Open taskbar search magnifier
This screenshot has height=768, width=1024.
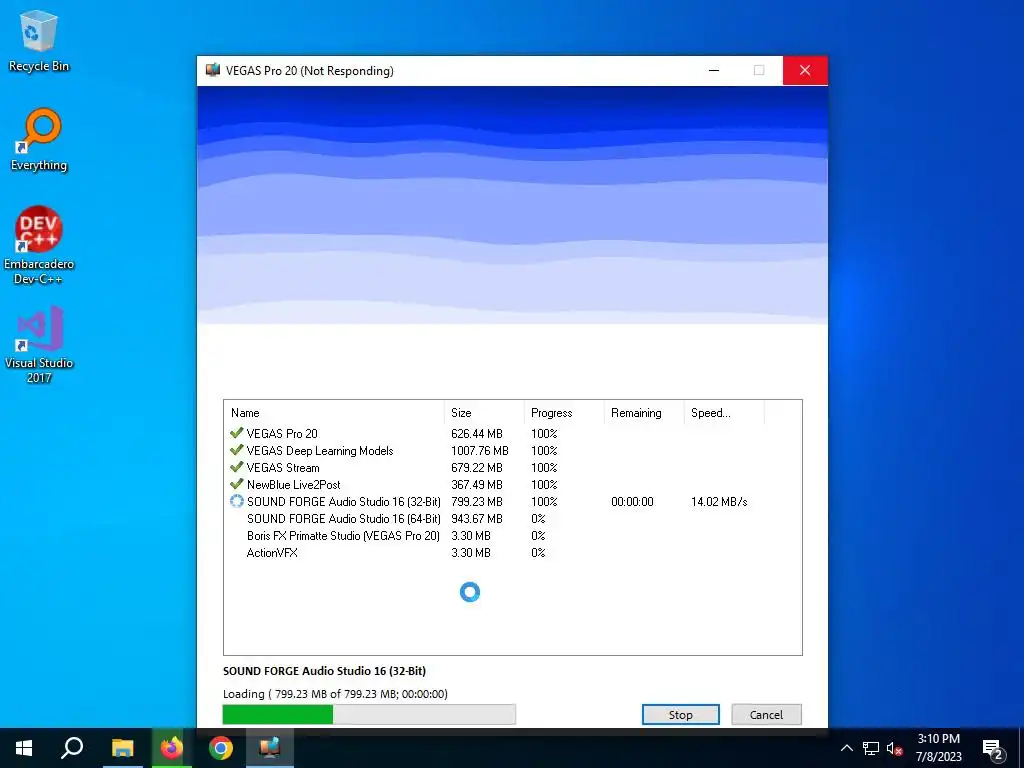click(72, 748)
